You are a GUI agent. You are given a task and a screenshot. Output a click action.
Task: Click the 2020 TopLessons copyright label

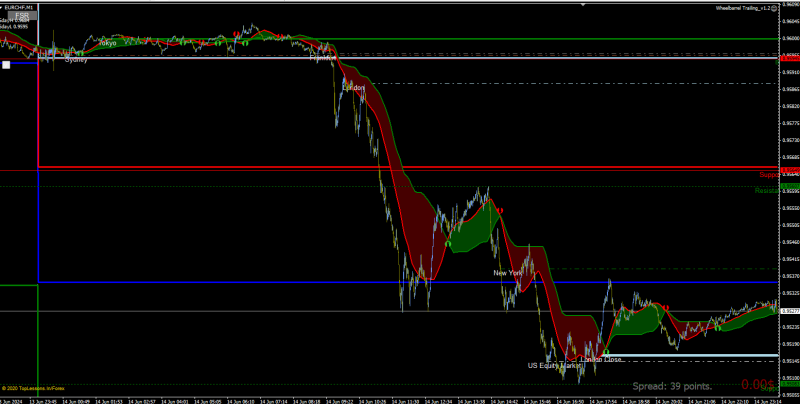click(x=33, y=388)
